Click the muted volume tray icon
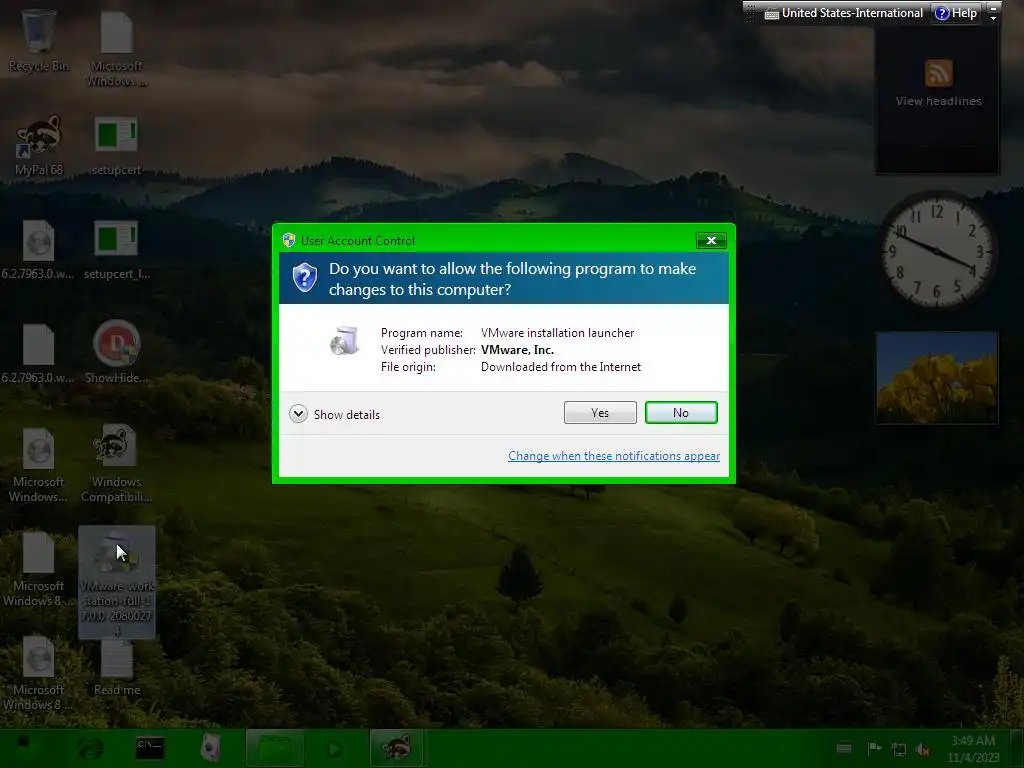Screen dimensions: 1024x768 click(923, 749)
